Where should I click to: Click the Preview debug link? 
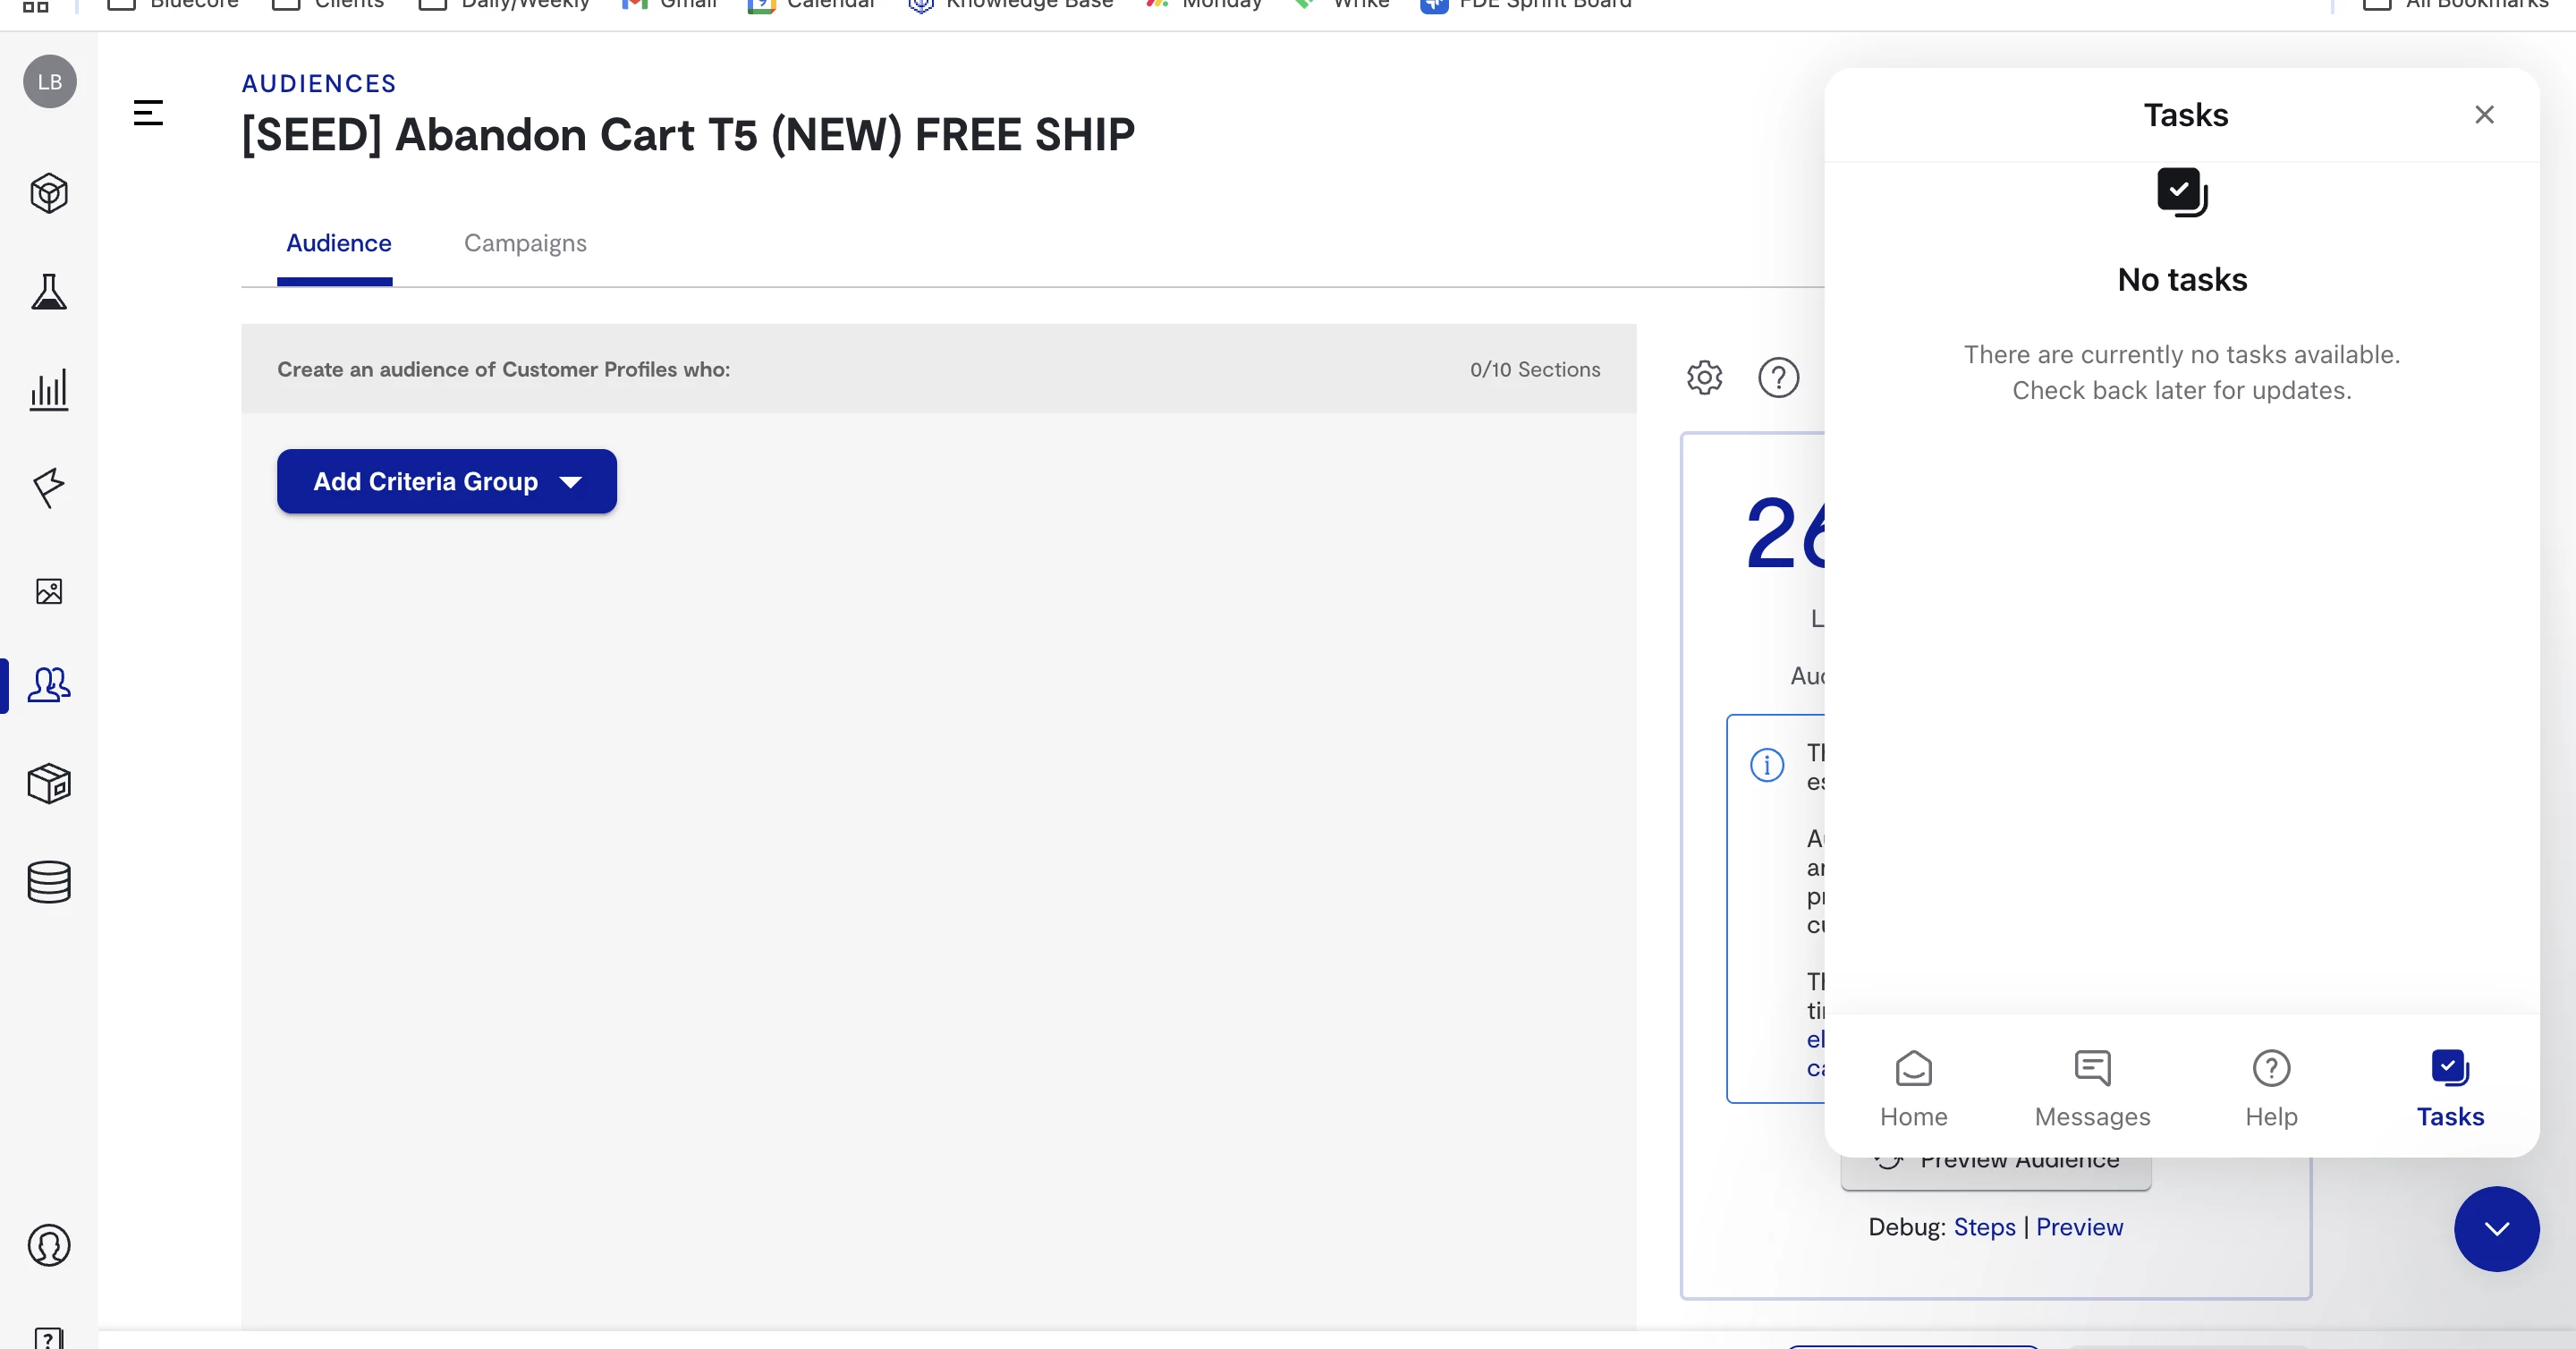tap(2079, 1227)
